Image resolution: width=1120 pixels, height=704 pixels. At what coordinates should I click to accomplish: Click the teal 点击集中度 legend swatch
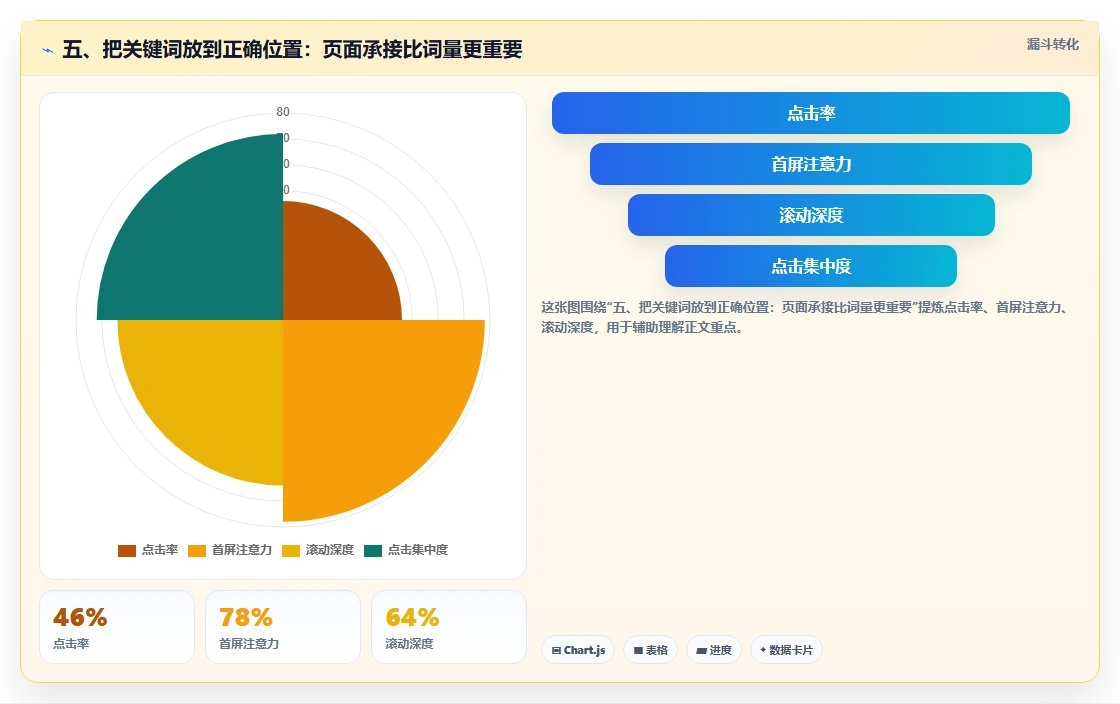[x=373, y=550]
